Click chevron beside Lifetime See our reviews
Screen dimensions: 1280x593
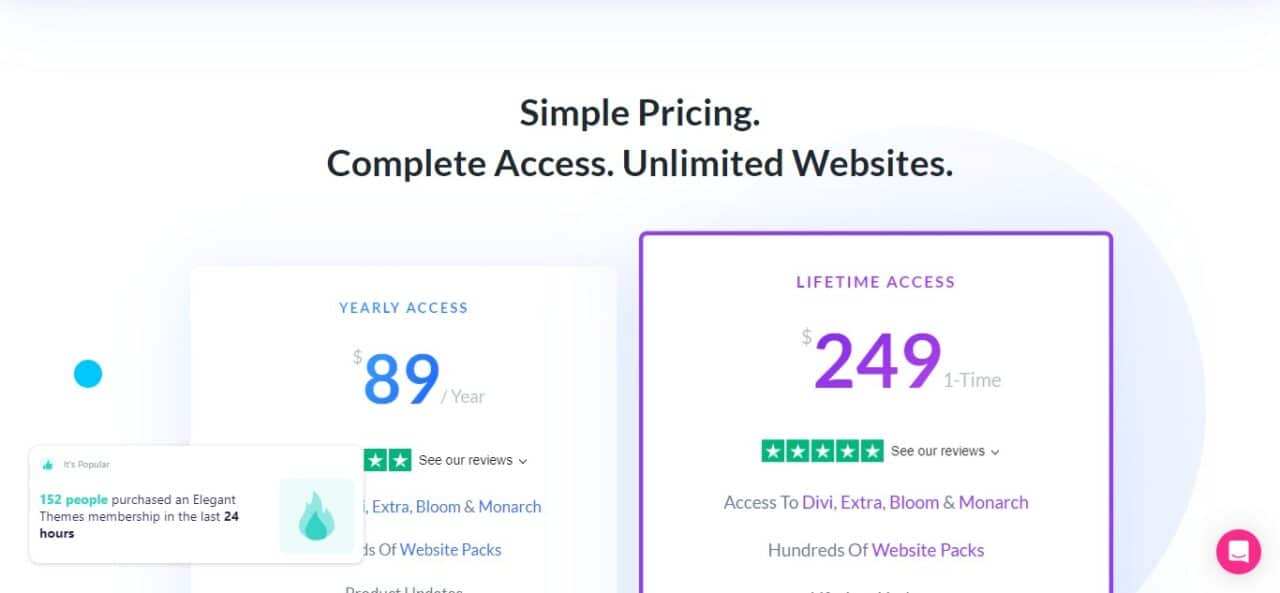coord(995,452)
